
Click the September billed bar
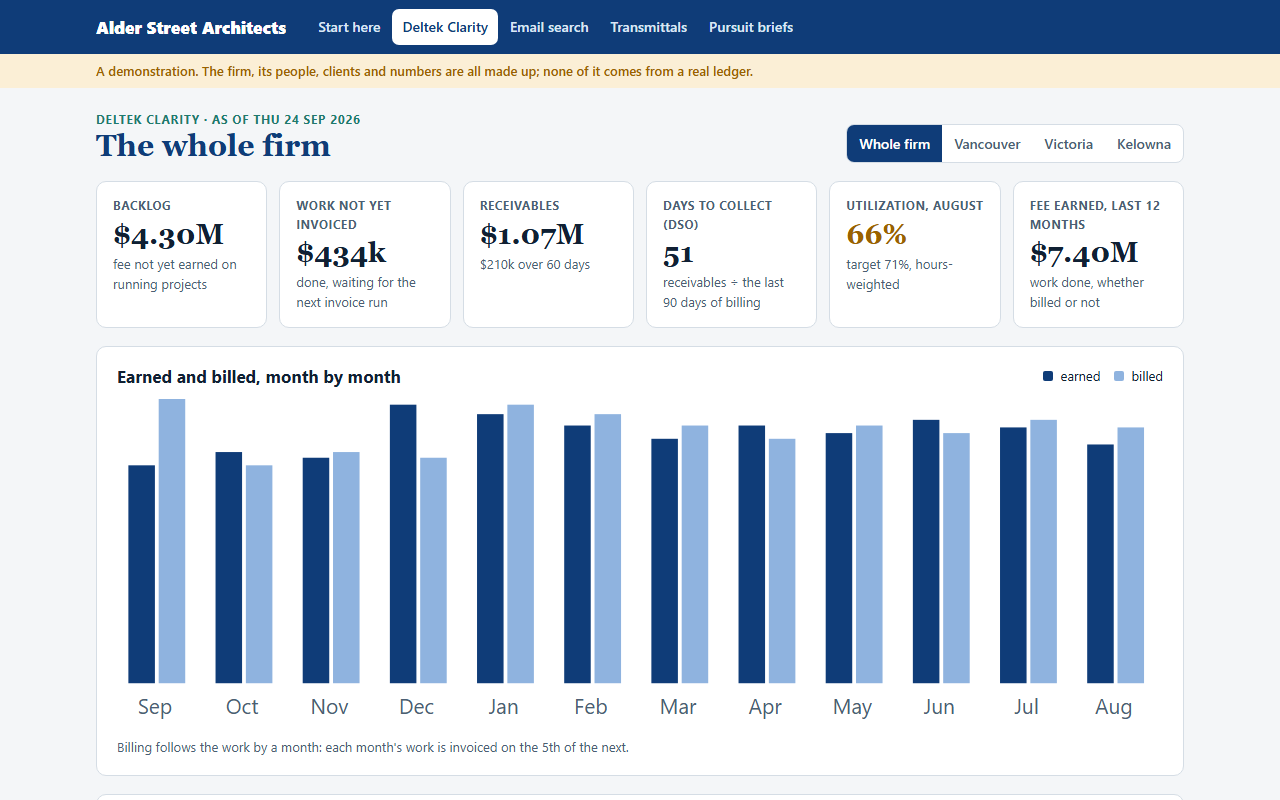(172, 541)
